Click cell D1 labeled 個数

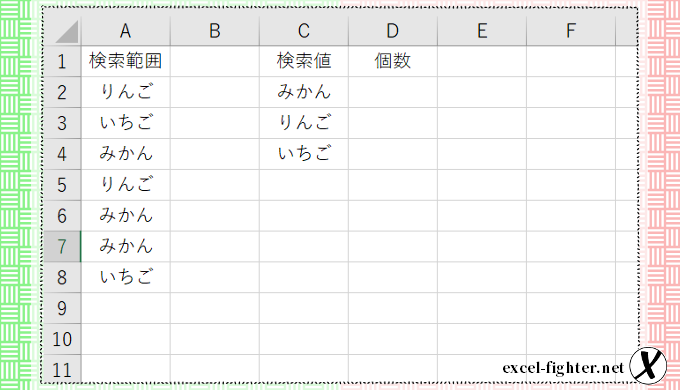point(392,61)
